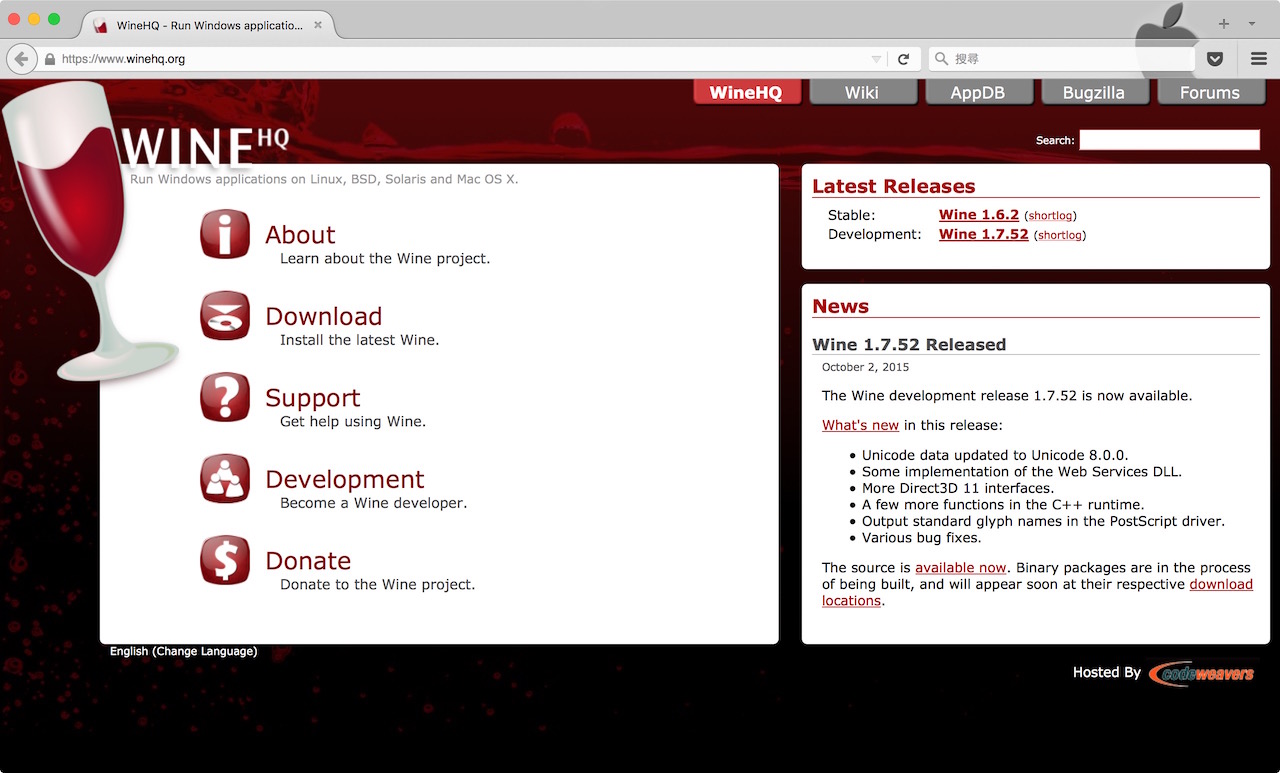This screenshot has width=1280, height=773.
Task: Click the red About info icon
Action: [225, 234]
